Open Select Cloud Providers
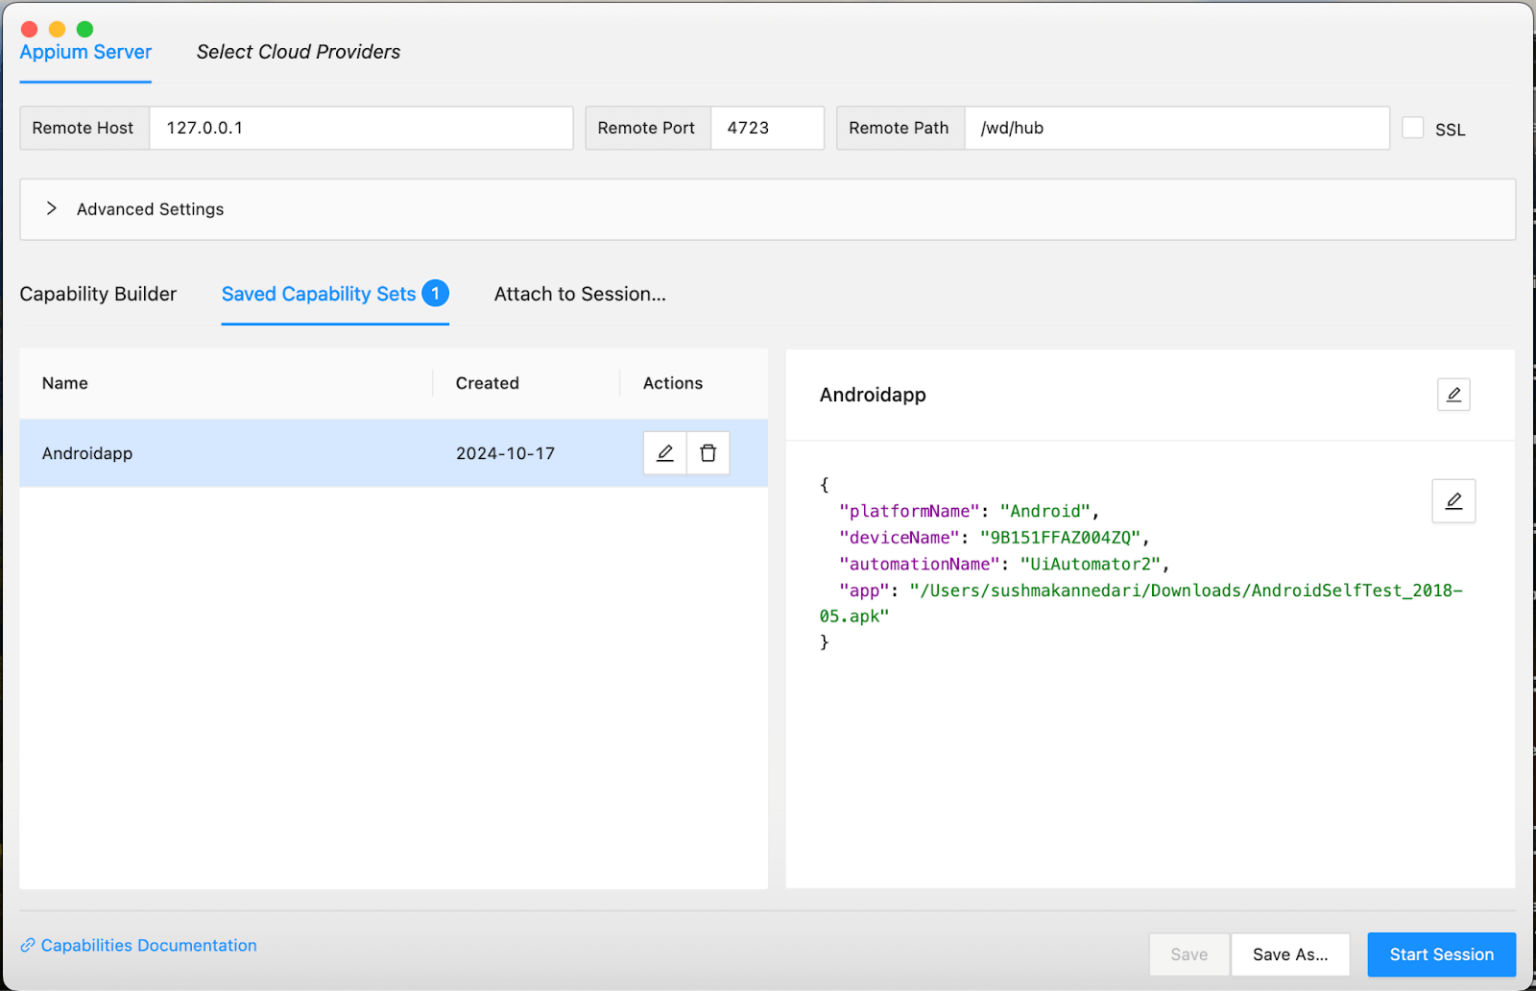The height and width of the screenshot is (991, 1536). coord(298,52)
